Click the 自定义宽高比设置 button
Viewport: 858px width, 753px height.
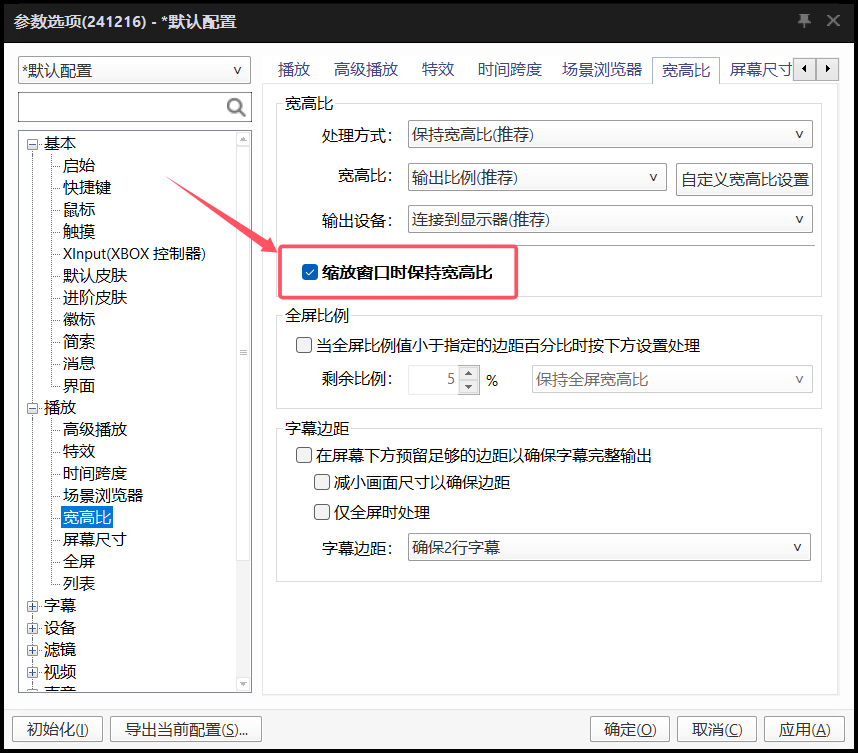(x=744, y=180)
